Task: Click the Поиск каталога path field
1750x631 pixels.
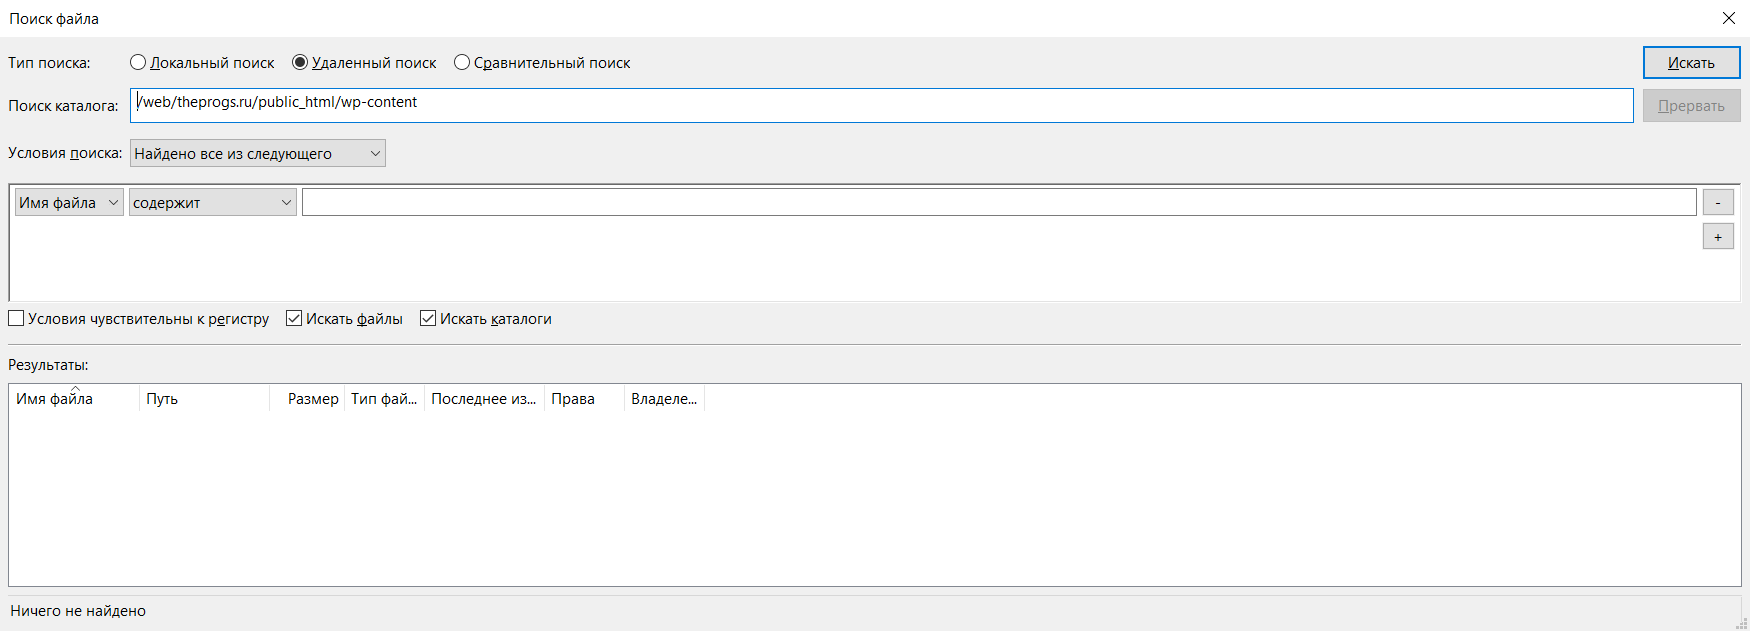Action: 880,105
